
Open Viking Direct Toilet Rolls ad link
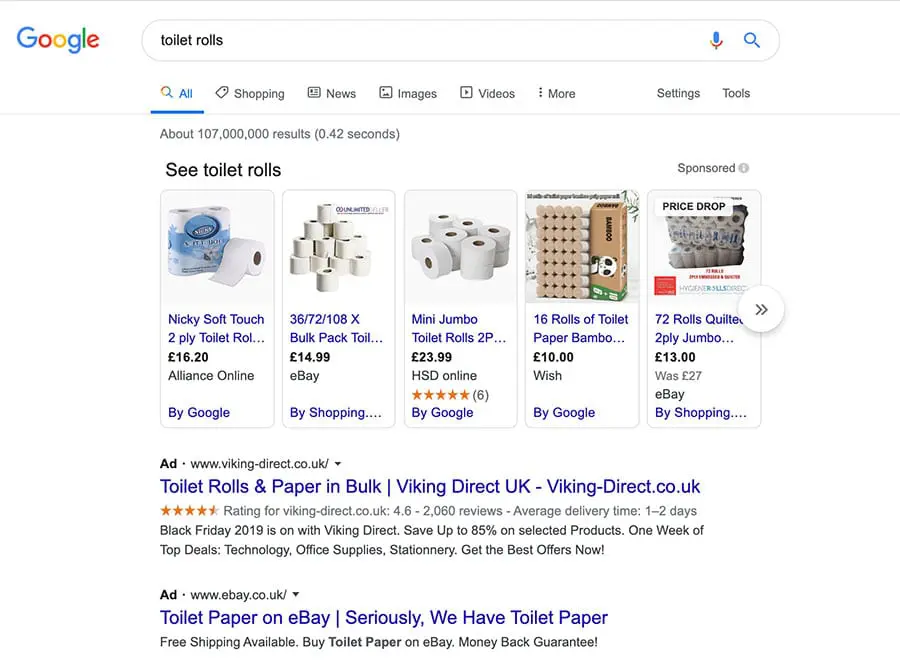430,487
